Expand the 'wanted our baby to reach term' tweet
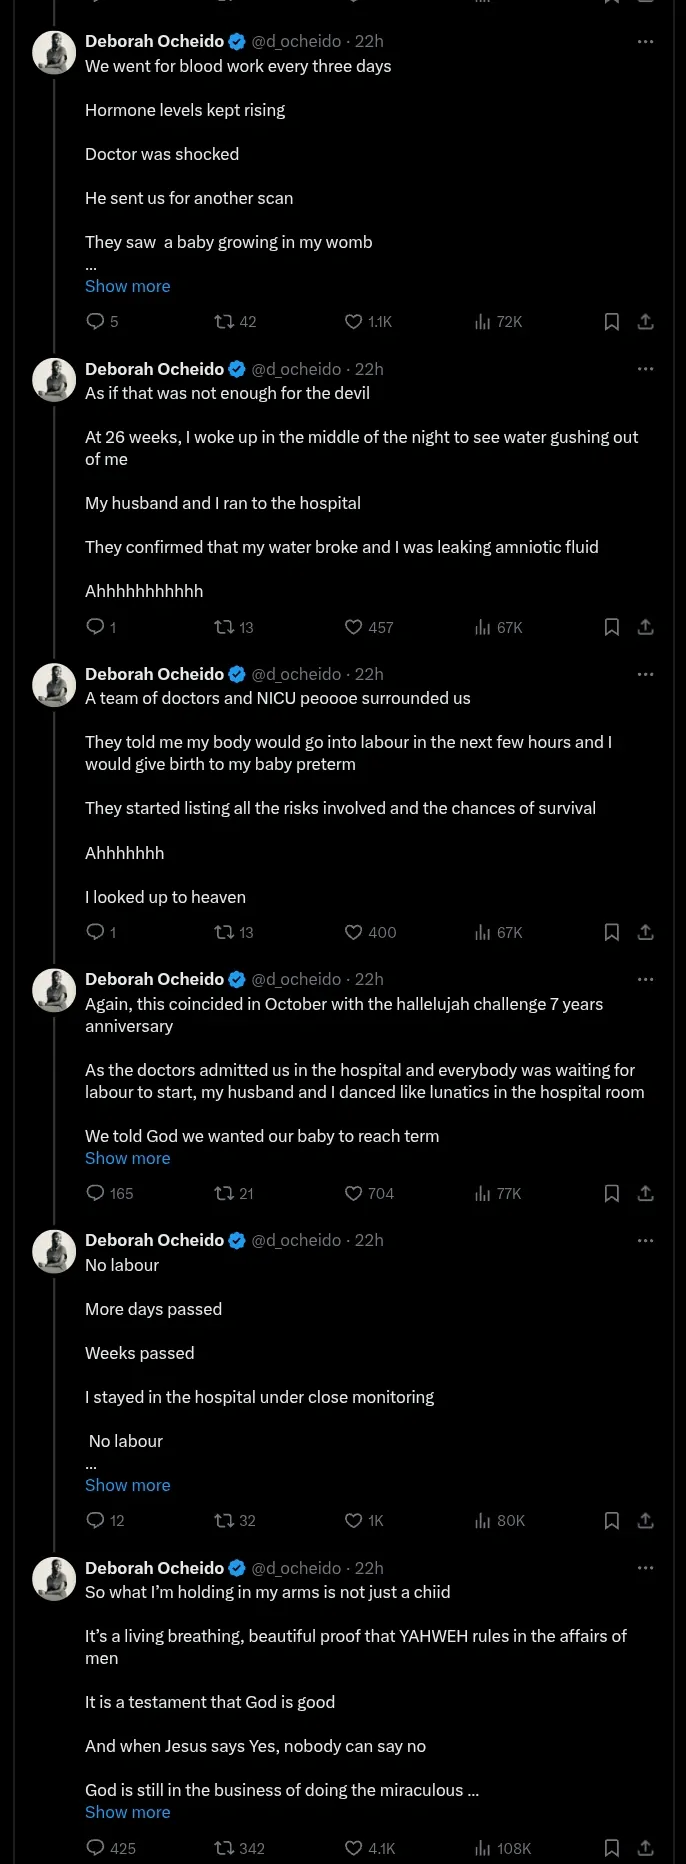Viewport: 686px width, 1864px height. click(x=127, y=1158)
